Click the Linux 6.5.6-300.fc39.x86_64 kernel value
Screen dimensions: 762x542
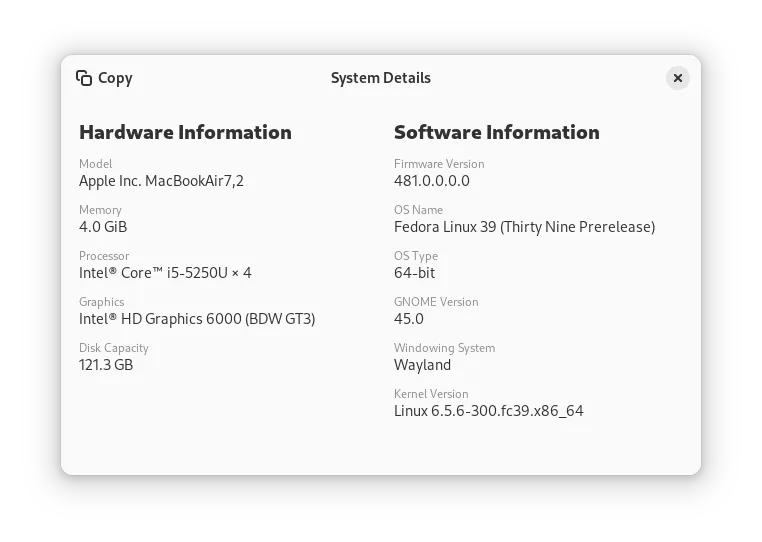point(488,411)
